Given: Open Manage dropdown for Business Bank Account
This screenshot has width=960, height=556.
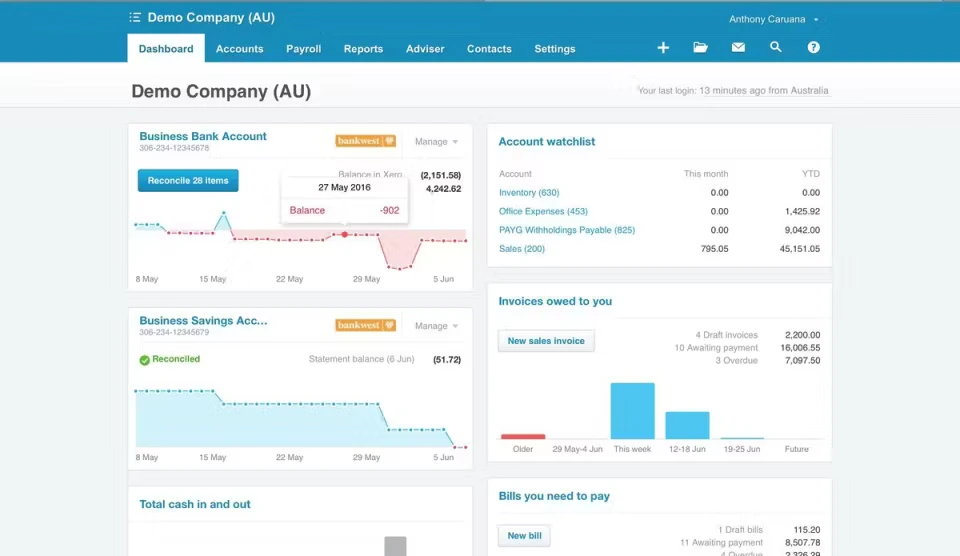Looking at the screenshot, I should (436, 142).
